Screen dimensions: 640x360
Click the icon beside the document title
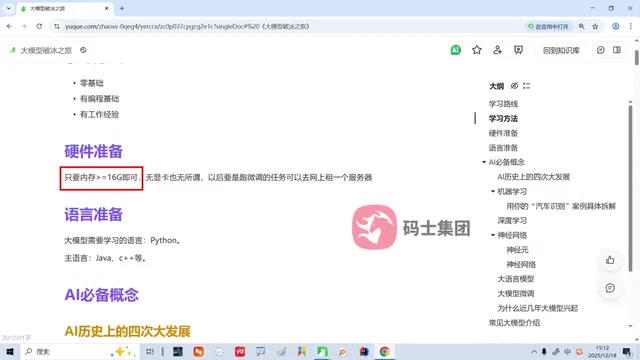[83, 50]
